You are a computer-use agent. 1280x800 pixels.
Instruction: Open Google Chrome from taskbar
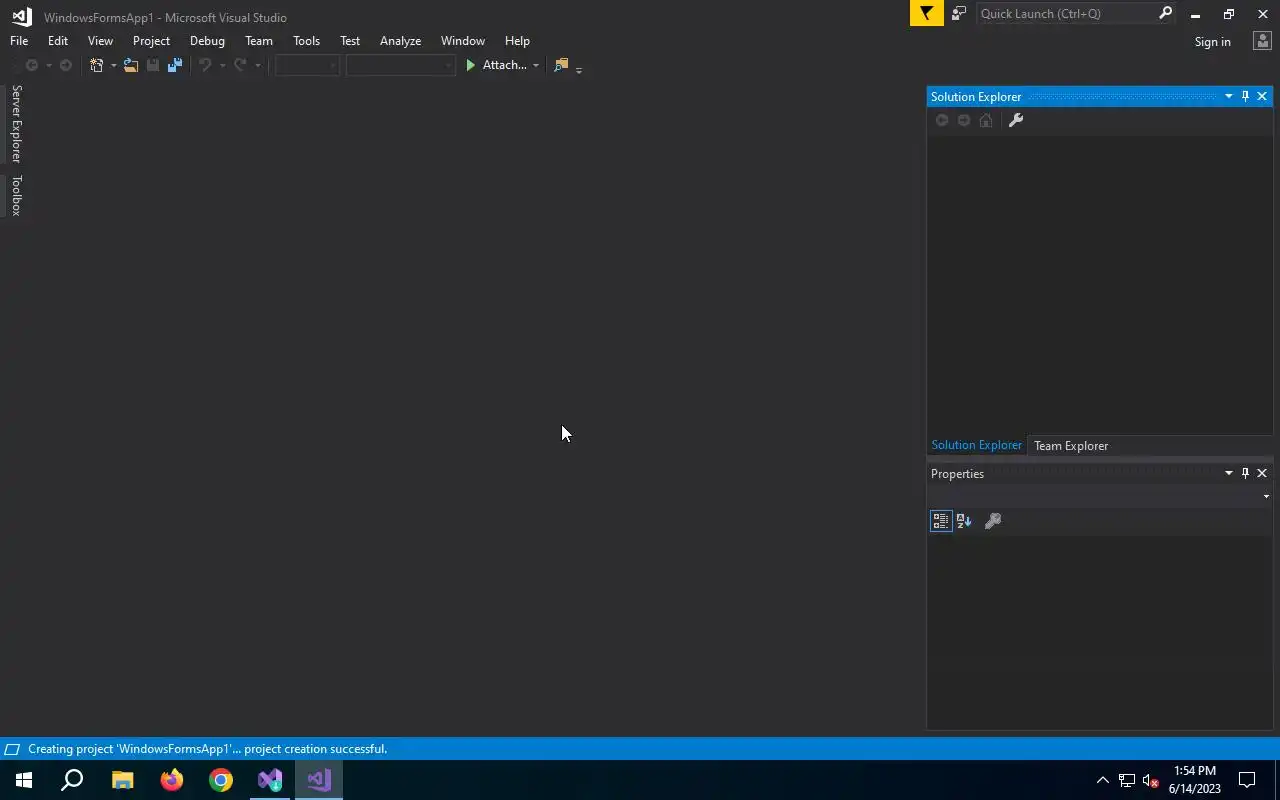point(221,780)
